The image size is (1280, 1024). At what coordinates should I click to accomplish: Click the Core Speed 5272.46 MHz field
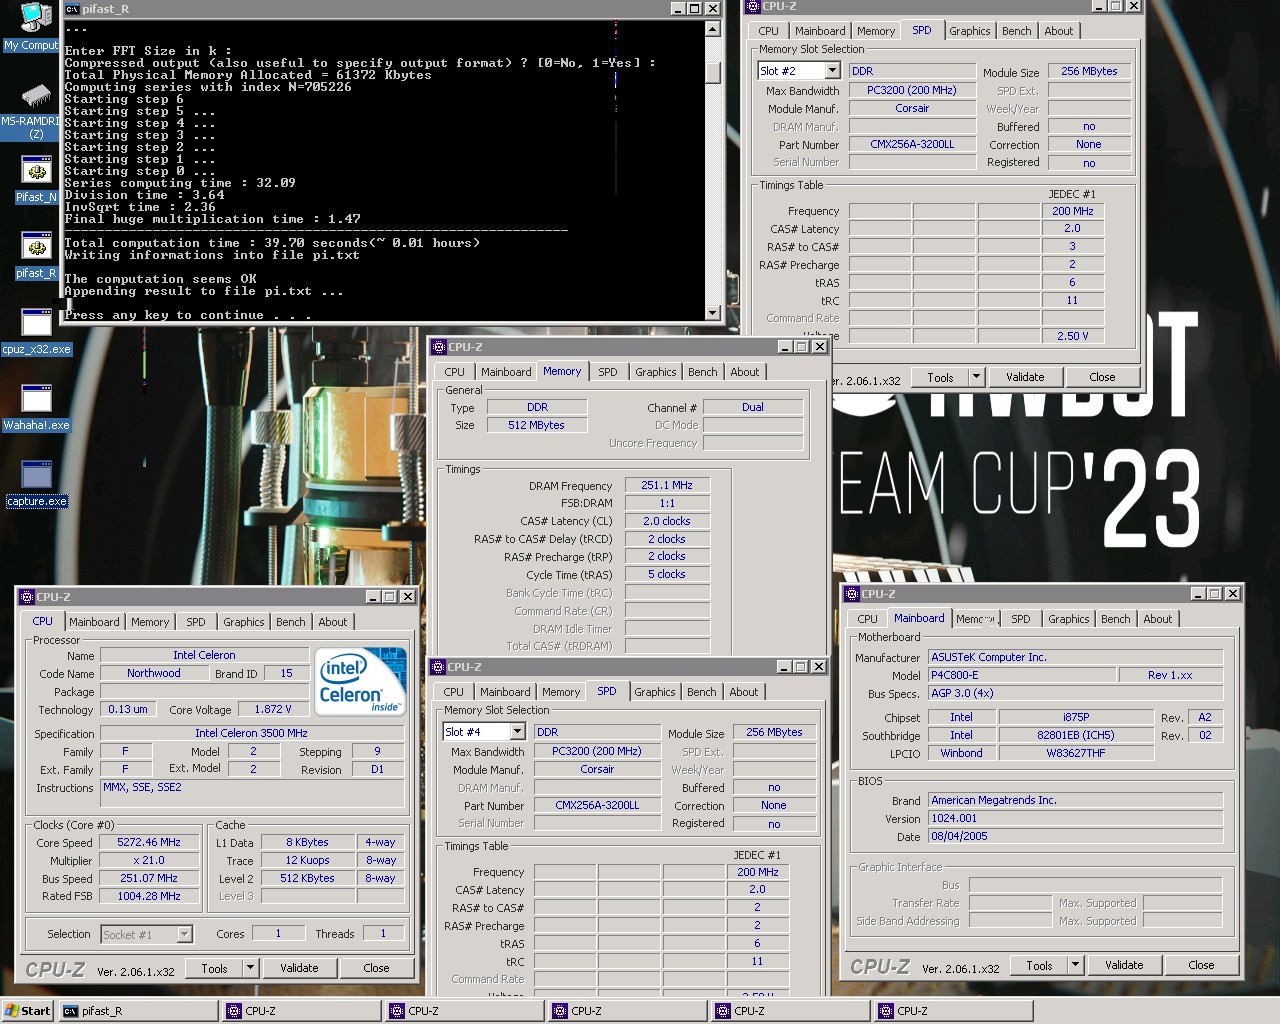[x=148, y=842]
